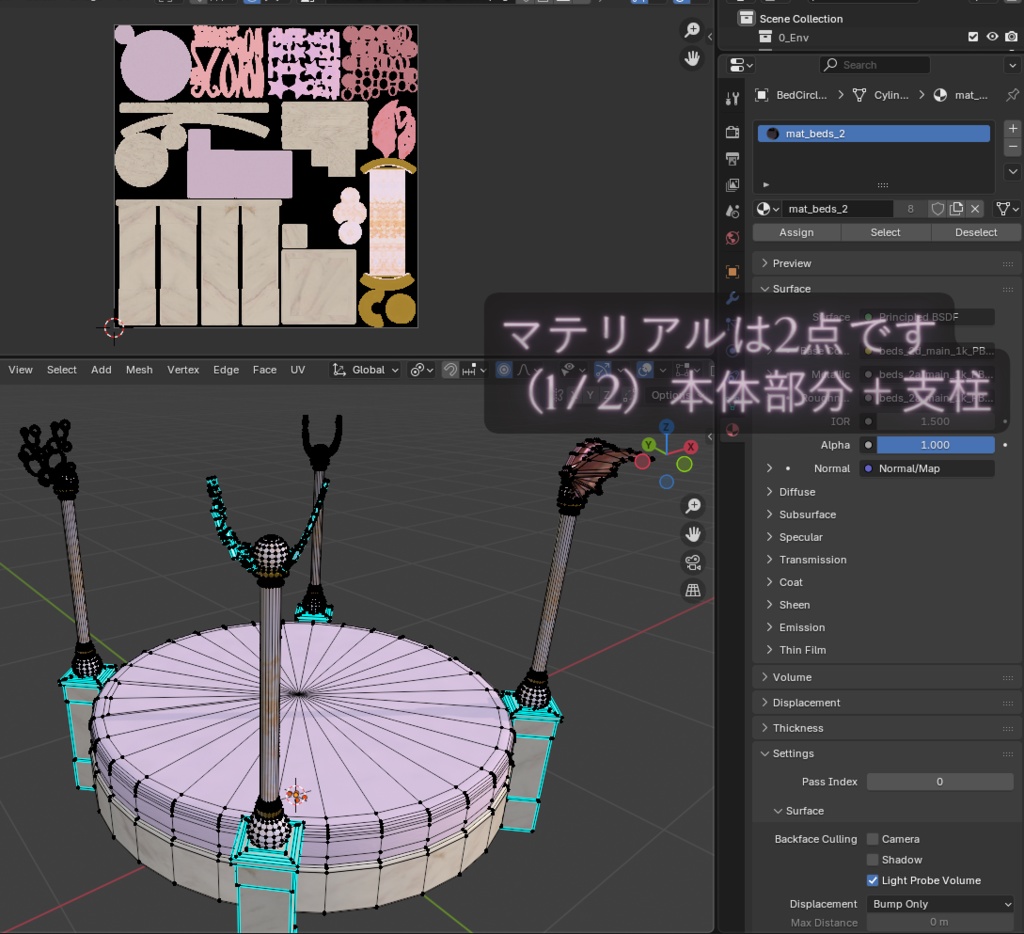Open the UV menu
The width and height of the screenshot is (1024, 934).
point(297,370)
